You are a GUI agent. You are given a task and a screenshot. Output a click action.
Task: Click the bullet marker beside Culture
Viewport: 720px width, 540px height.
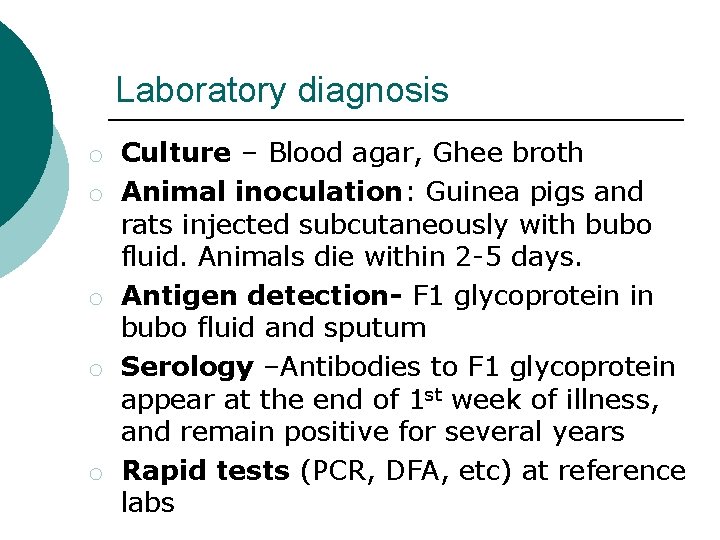(x=96, y=156)
